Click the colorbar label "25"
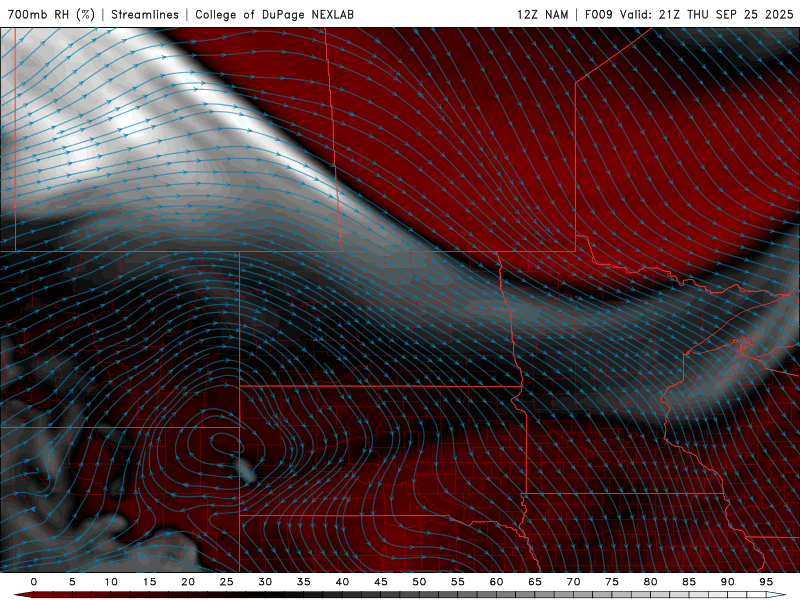Image resolution: width=800 pixels, height=600 pixels. coord(227,582)
